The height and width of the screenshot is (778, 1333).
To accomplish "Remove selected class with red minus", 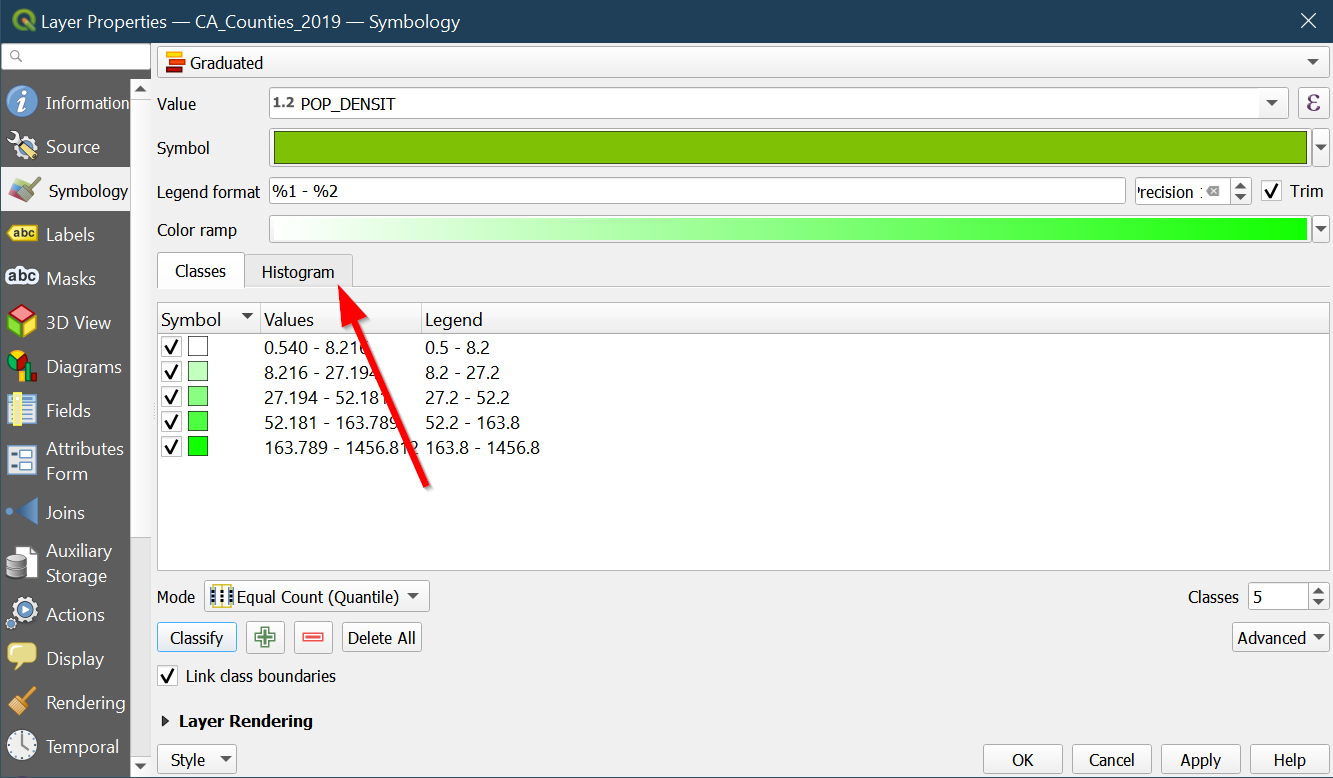I will tap(313, 638).
